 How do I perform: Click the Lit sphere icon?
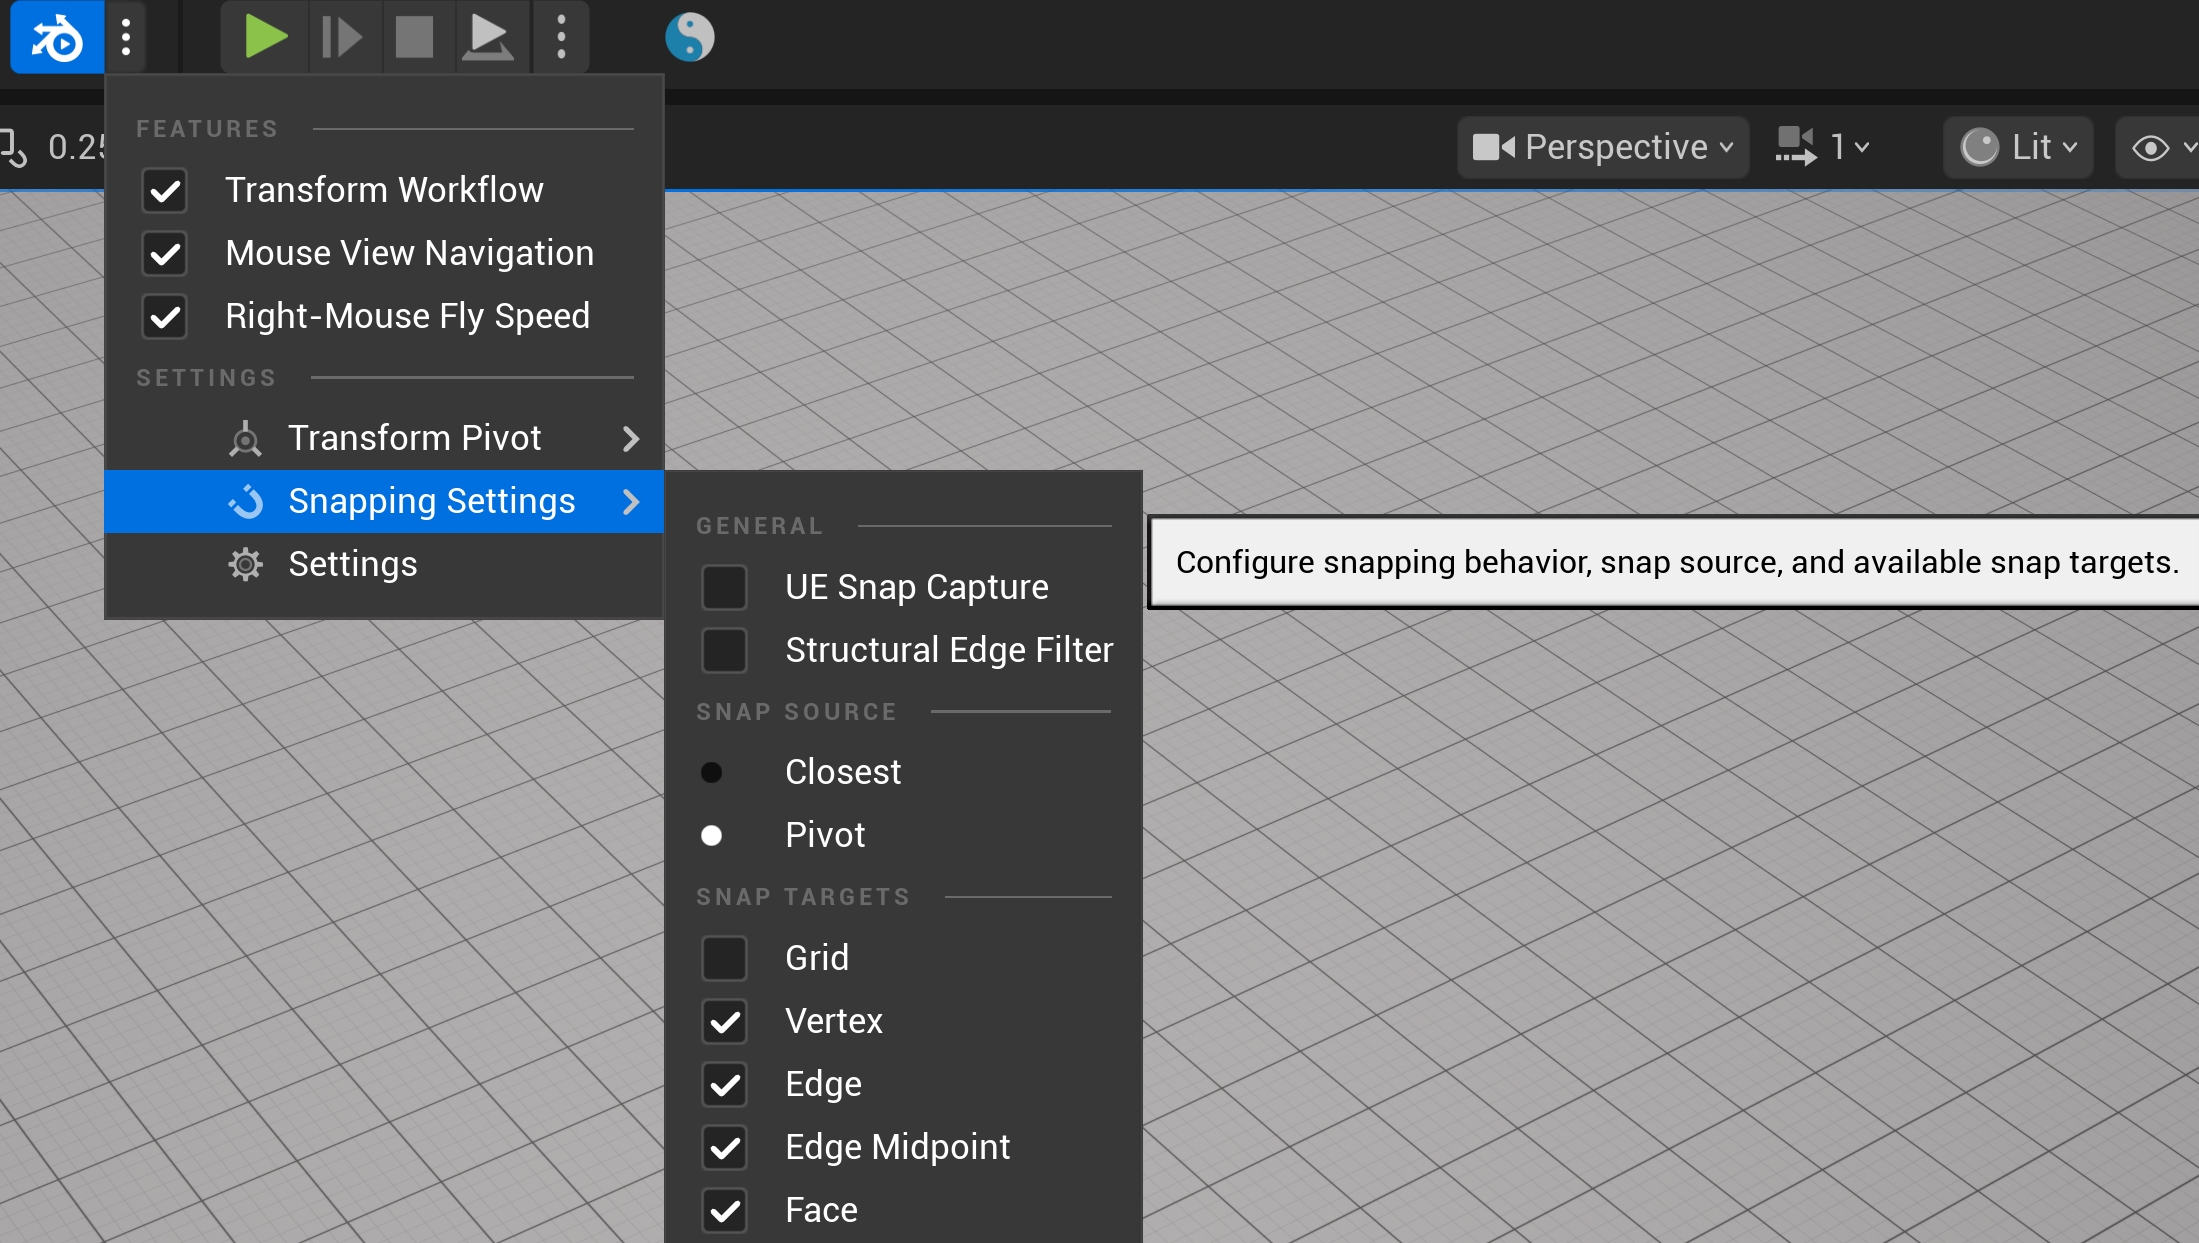pyautogui.click(x=1979, y=147)
